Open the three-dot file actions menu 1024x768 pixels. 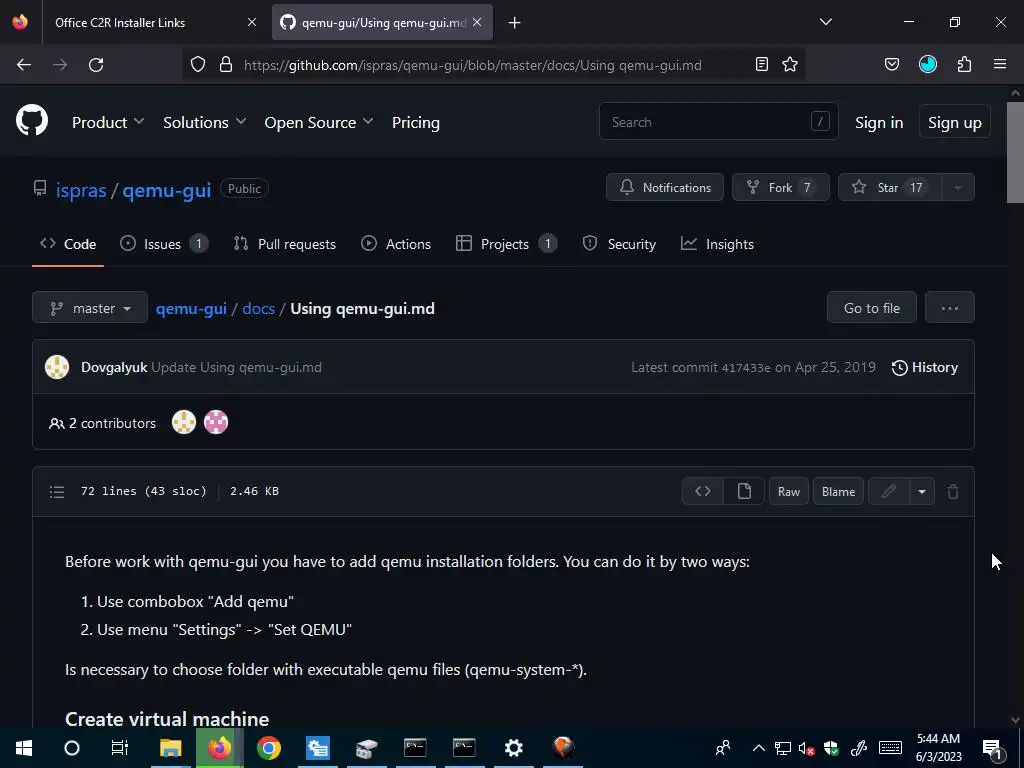950,308
